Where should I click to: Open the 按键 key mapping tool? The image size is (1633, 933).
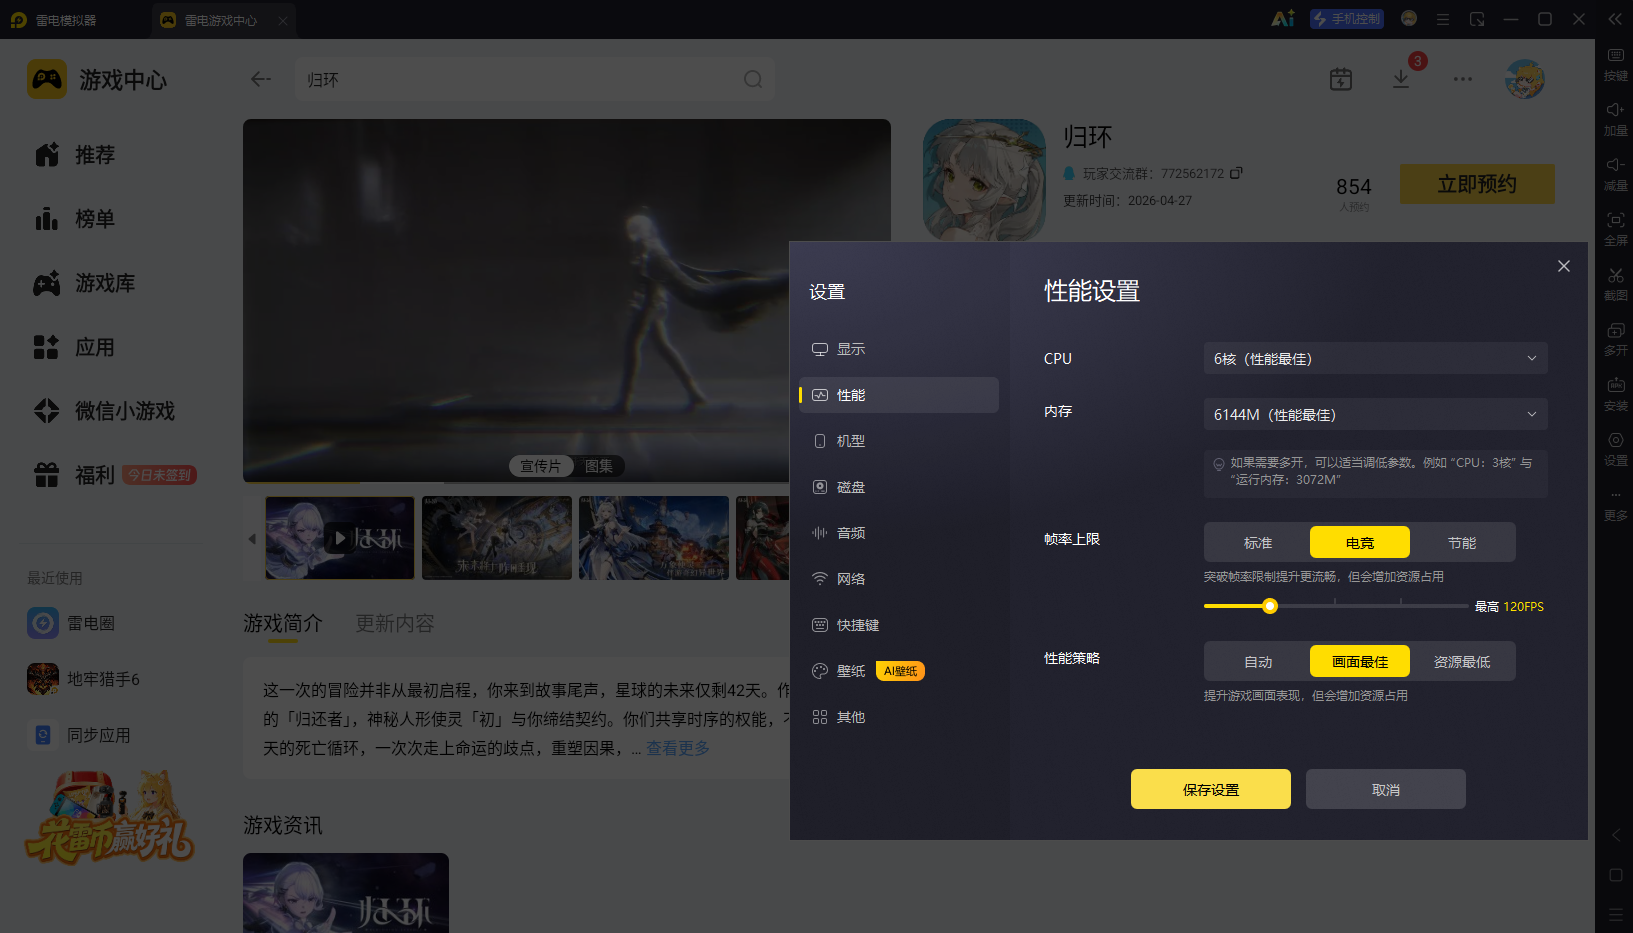(x=1615, y=63)
